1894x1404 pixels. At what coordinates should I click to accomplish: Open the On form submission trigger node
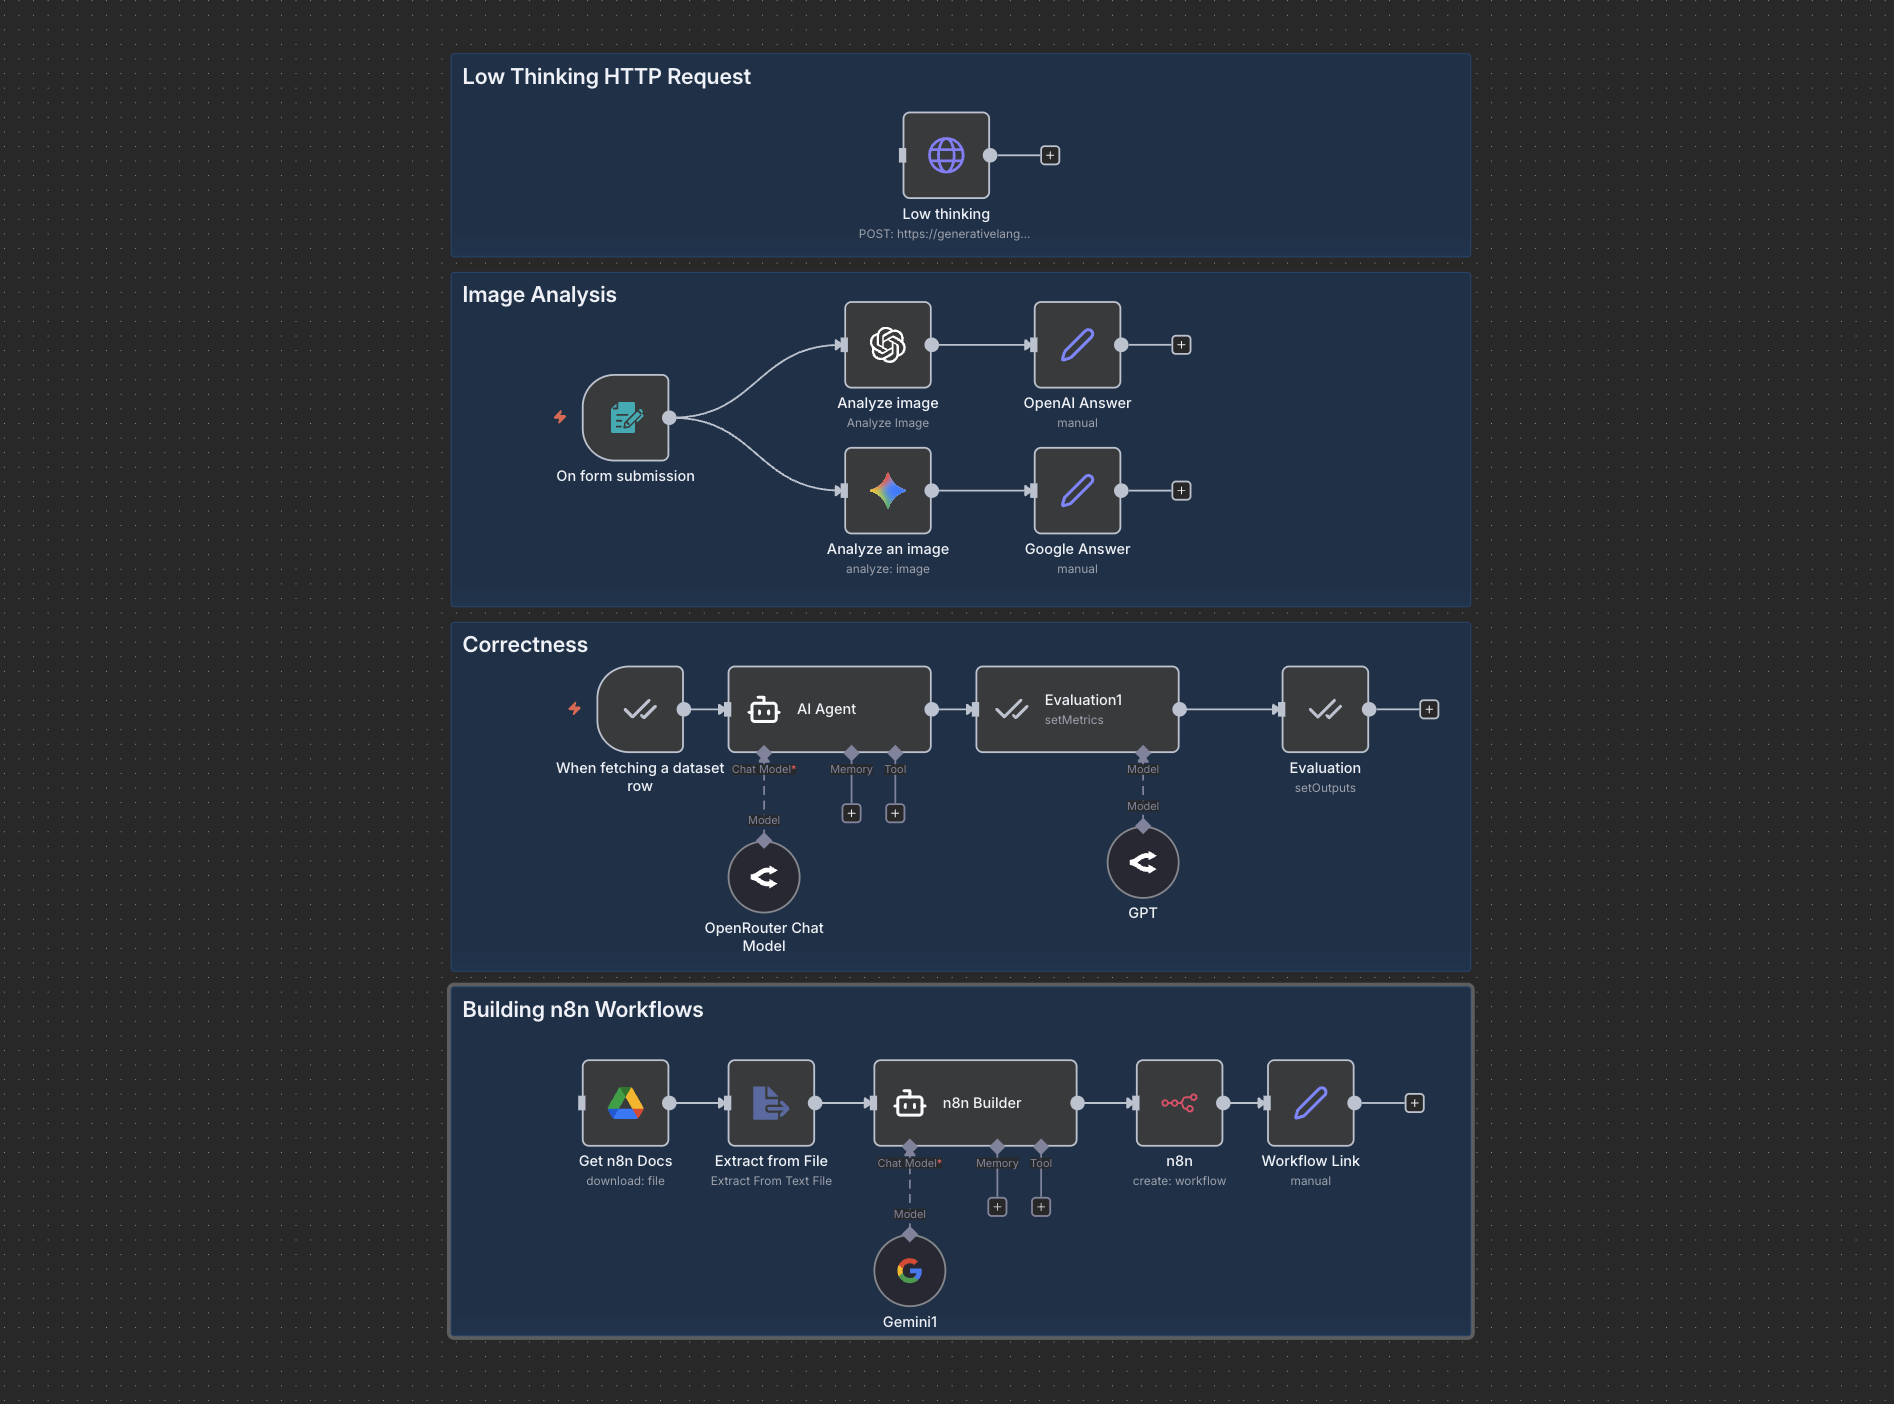point(625,418)
